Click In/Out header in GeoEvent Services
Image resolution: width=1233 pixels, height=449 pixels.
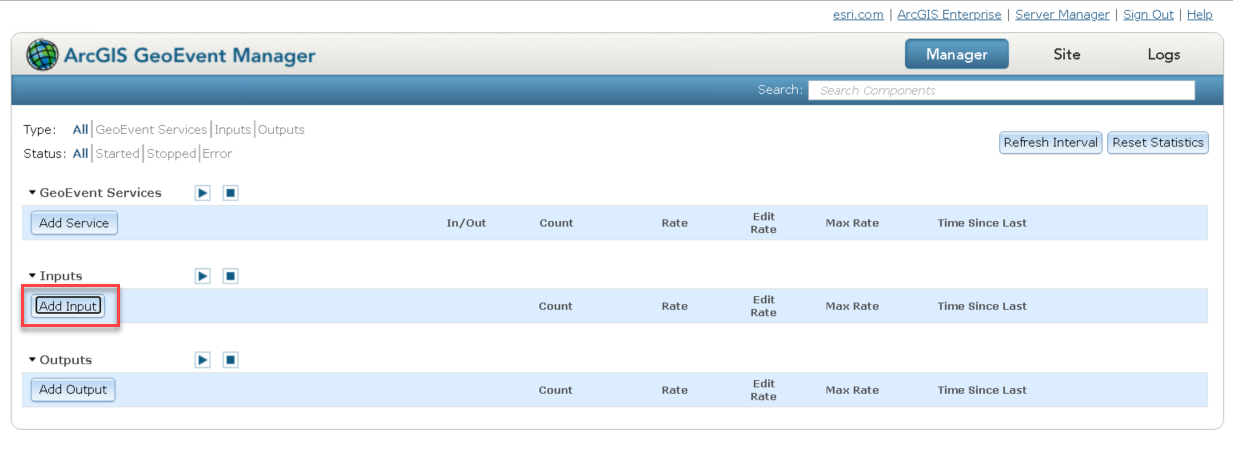466,223
